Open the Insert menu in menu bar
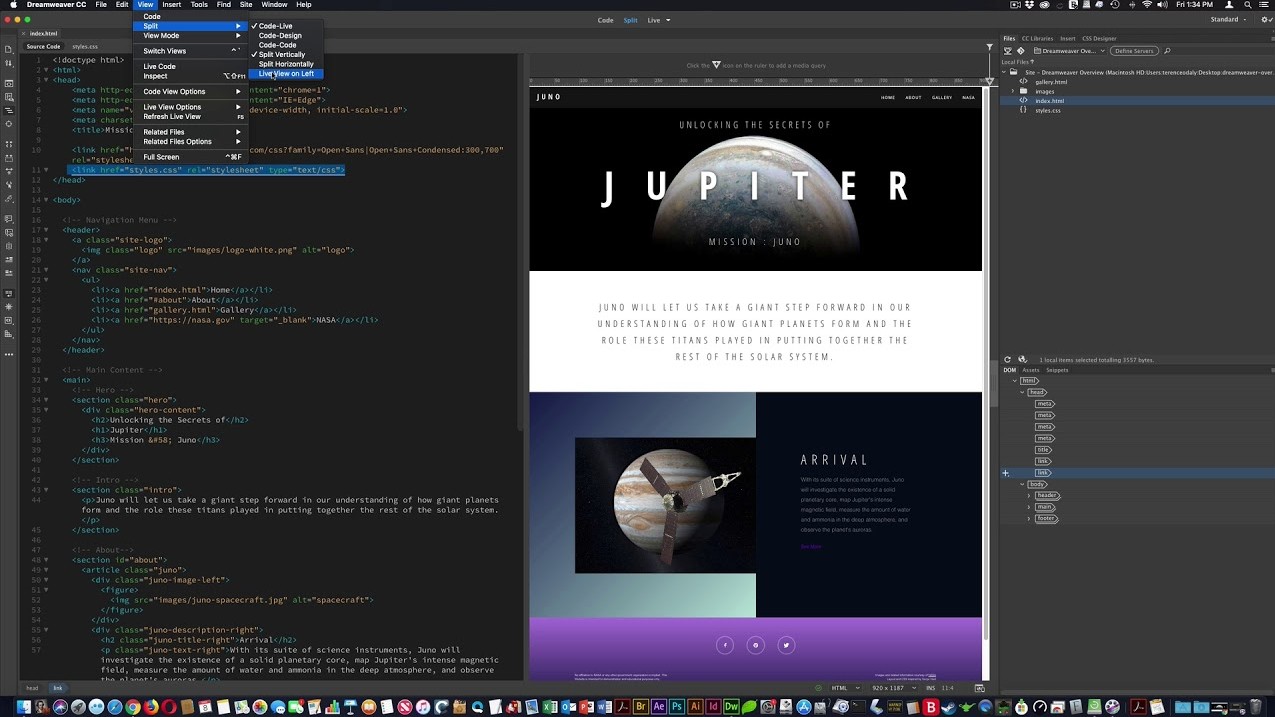 (172, 5)
